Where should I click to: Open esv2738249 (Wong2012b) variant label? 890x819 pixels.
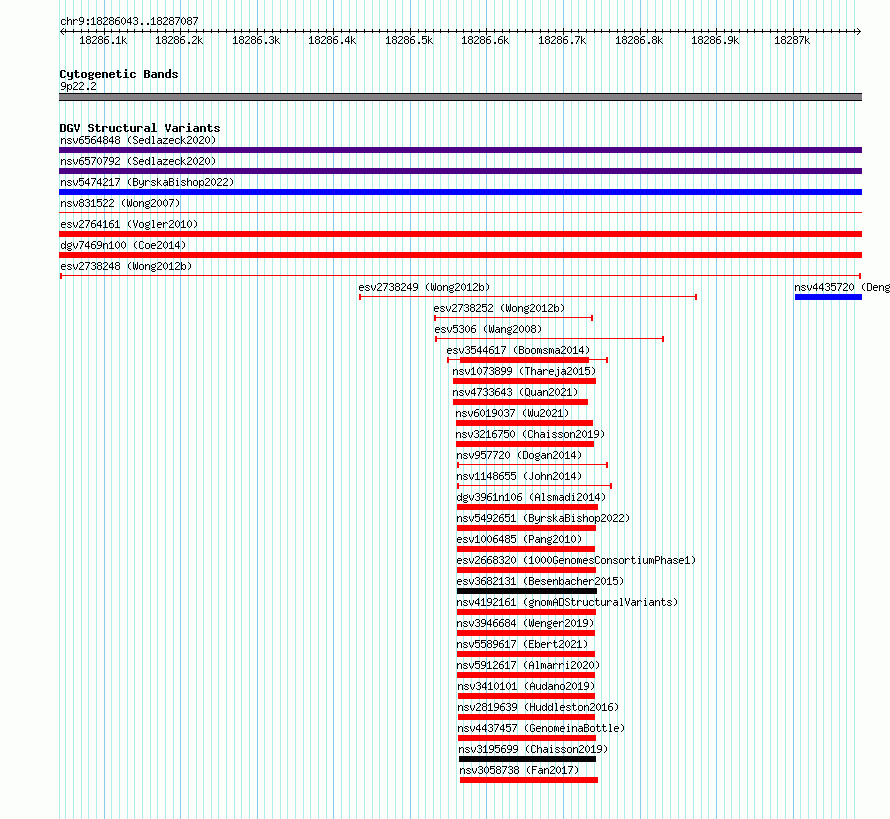424,287
